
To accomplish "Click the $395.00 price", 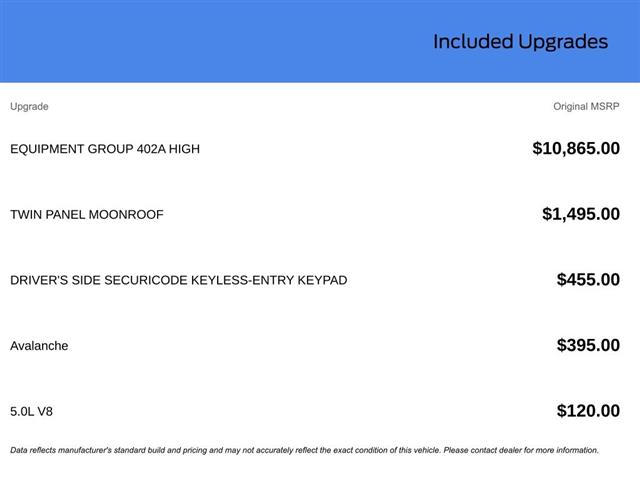I will [588, 346].
